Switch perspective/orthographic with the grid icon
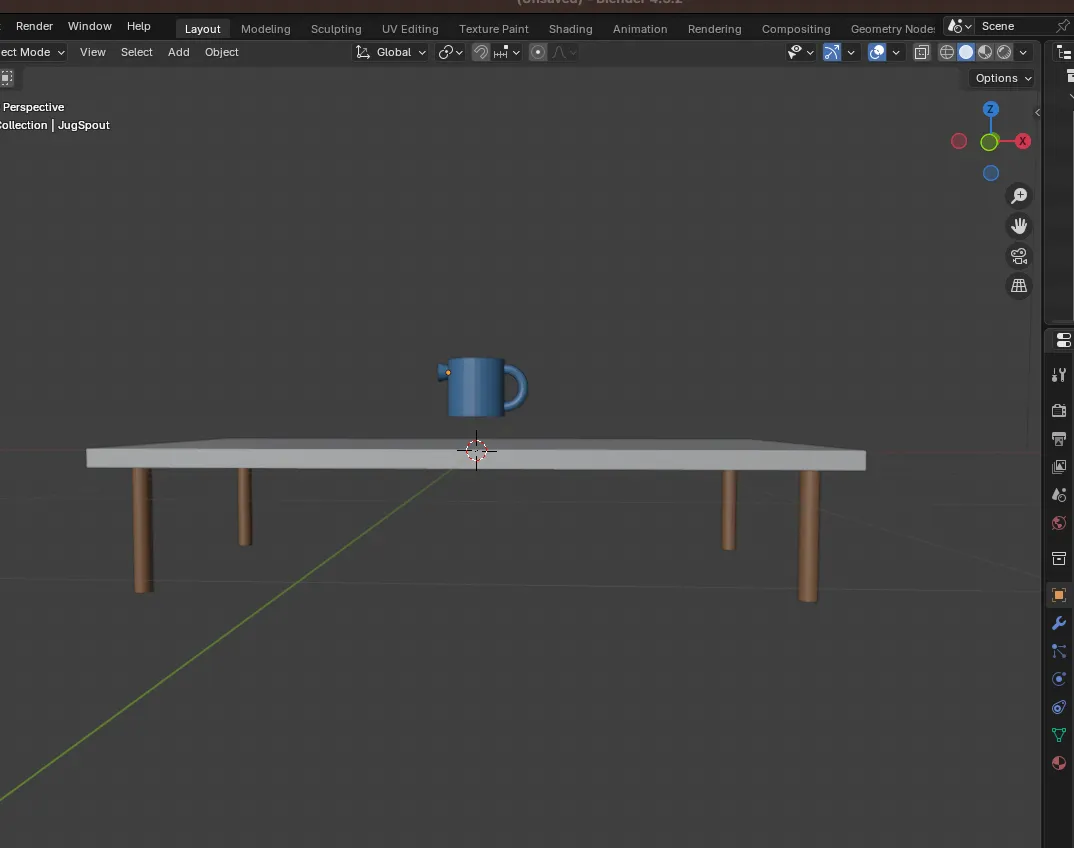Image resolution: width=1074 pixels, height=848 pixels. click(1019, 286)
